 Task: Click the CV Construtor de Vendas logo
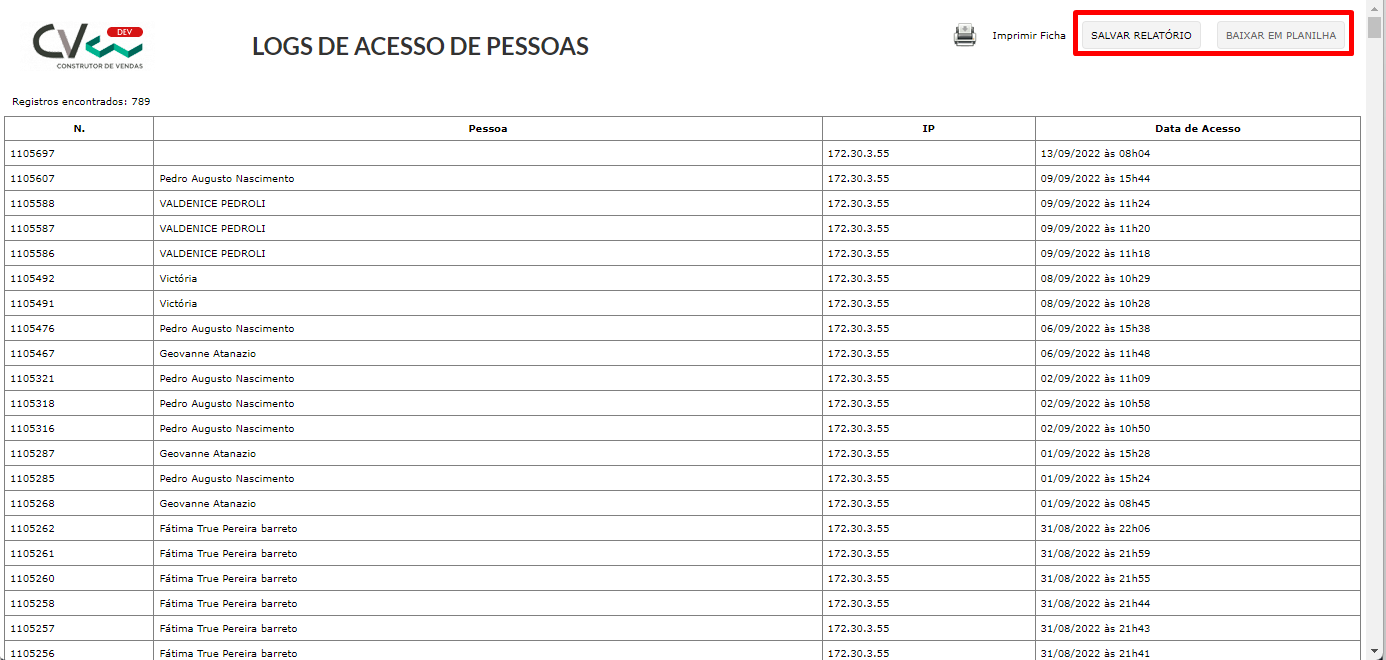(88, 46)
